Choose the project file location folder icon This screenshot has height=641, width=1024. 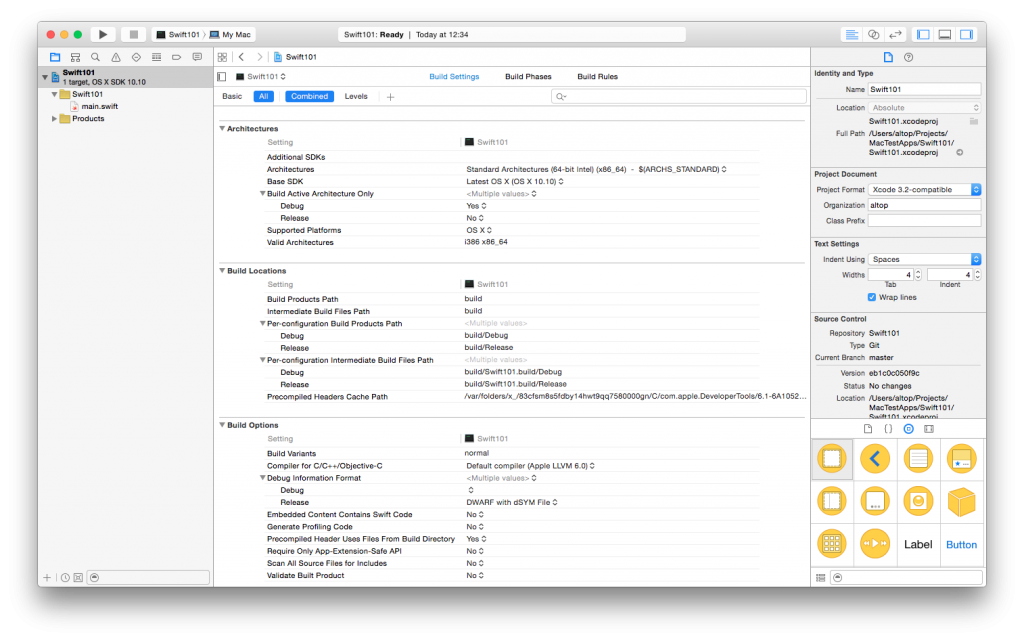[x=974, y=121]
